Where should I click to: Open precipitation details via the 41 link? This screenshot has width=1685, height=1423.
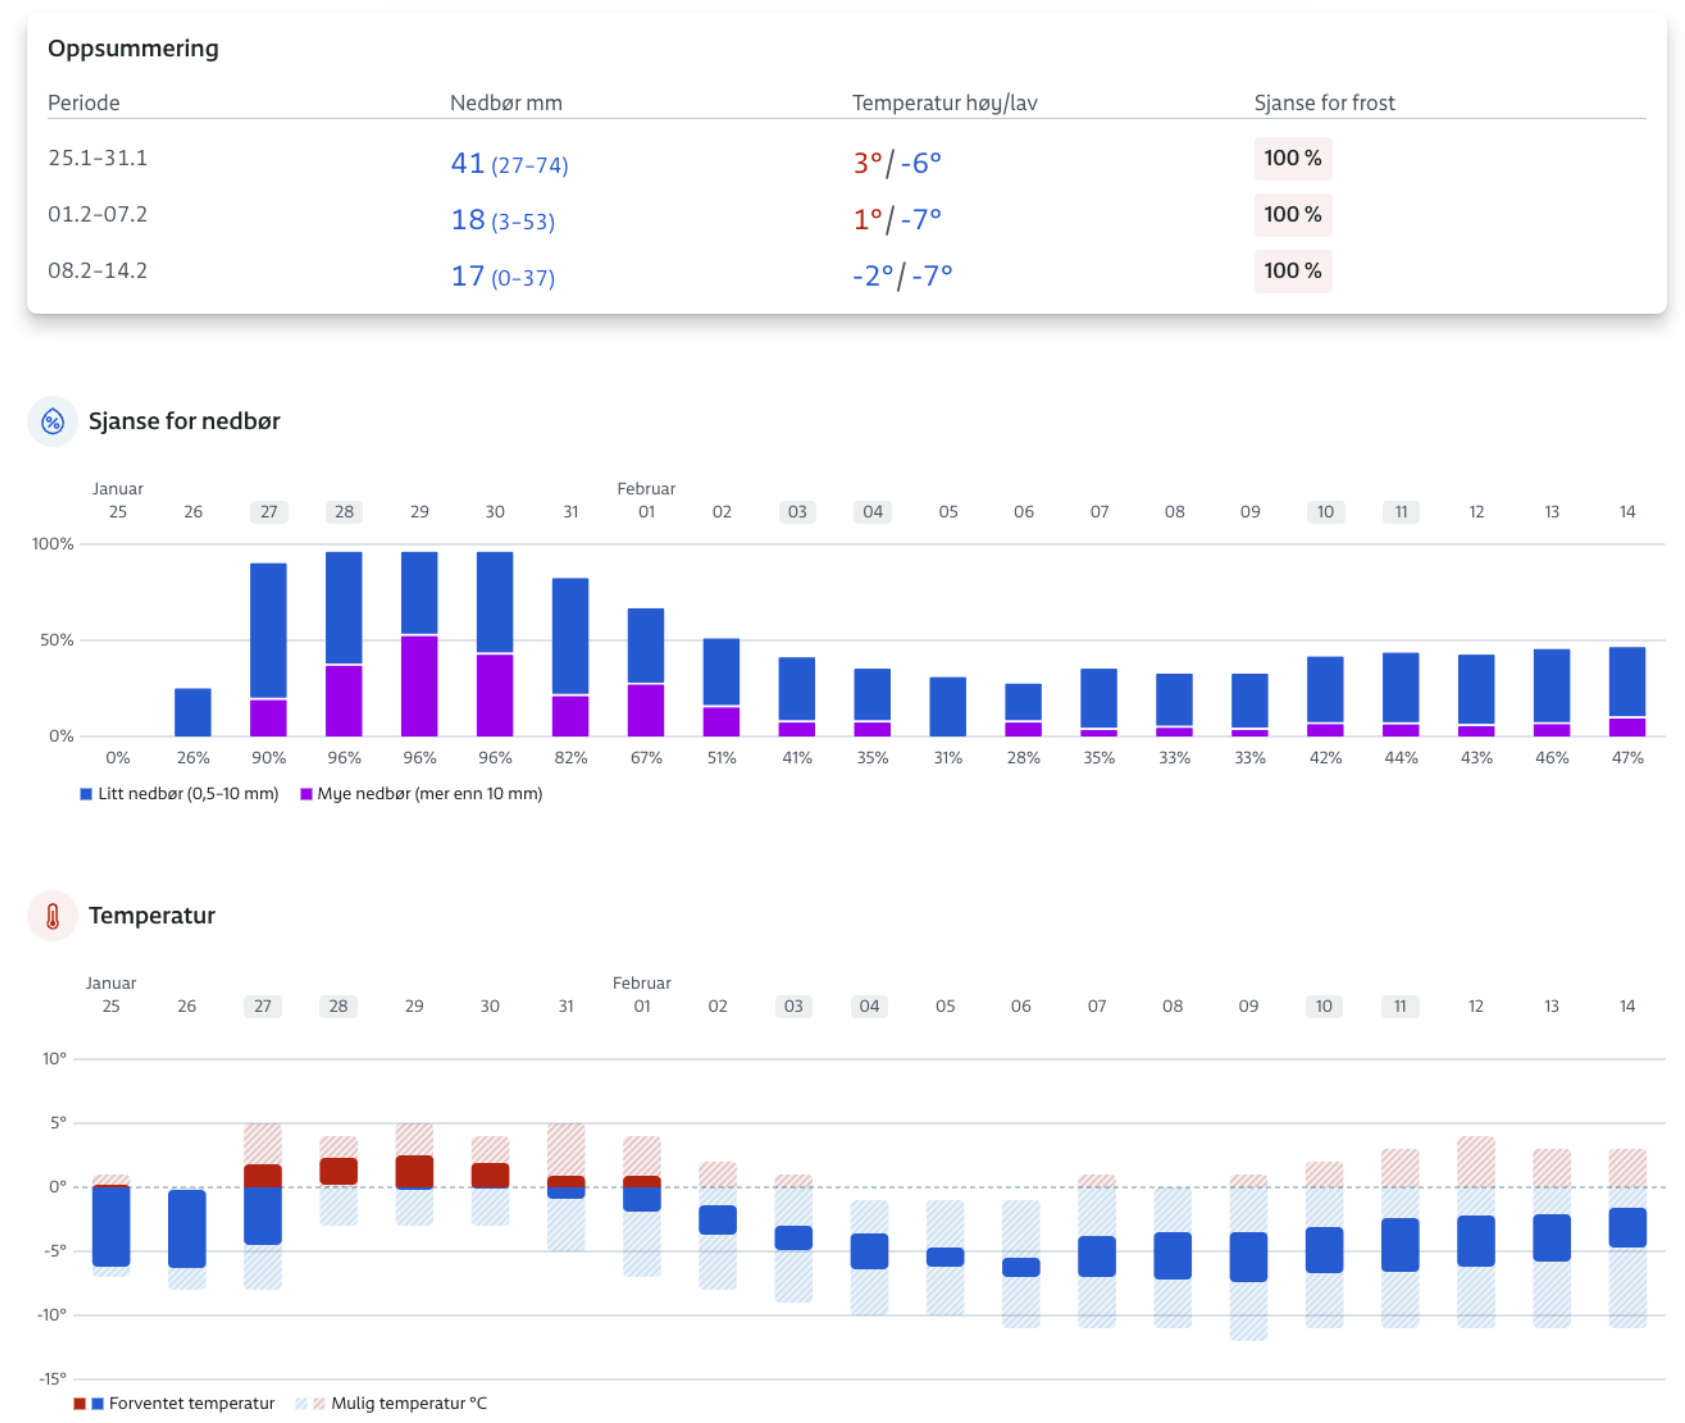tap(466, 162)
